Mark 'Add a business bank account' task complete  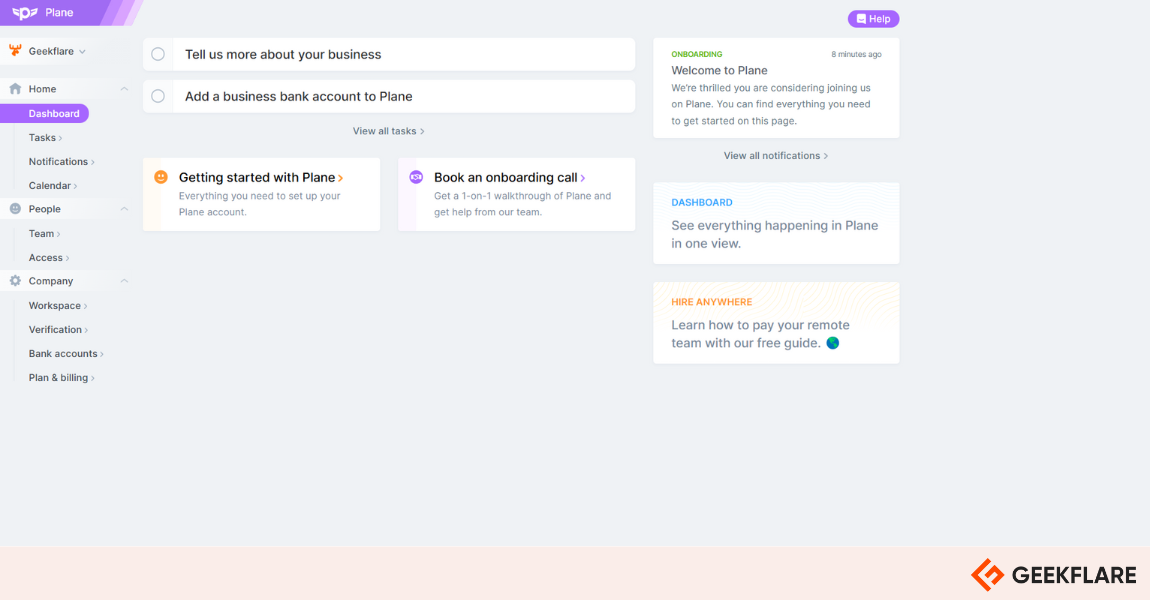pos(158,96)
